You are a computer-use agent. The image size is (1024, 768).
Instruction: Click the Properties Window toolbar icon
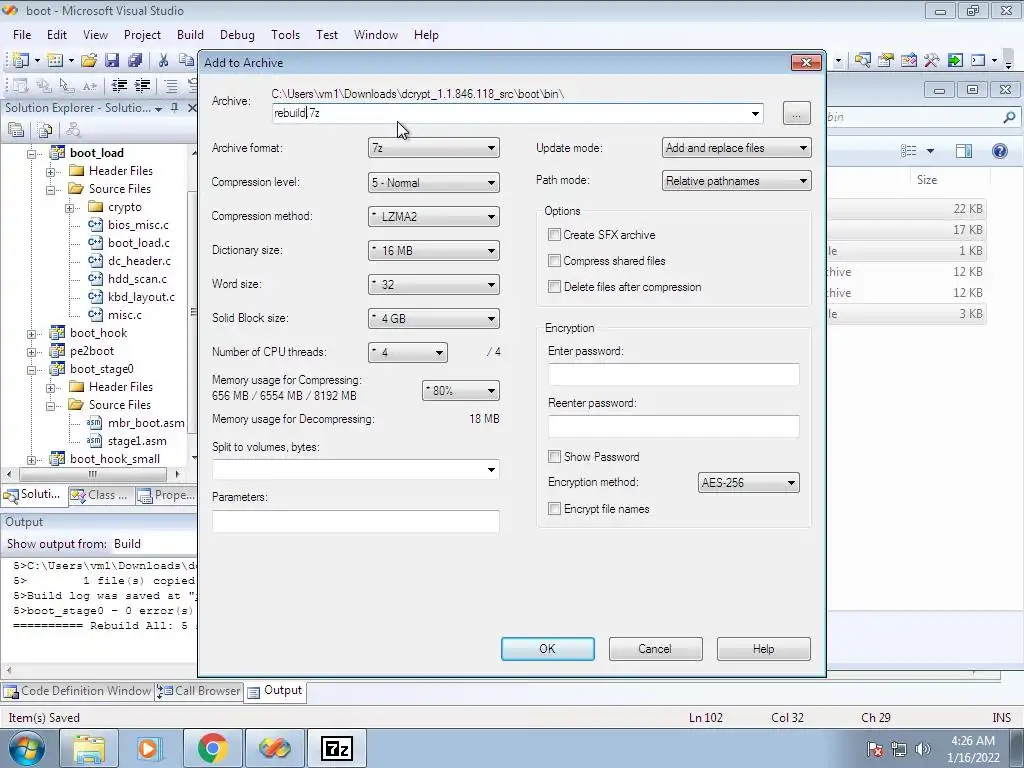[x=886, y=61]
